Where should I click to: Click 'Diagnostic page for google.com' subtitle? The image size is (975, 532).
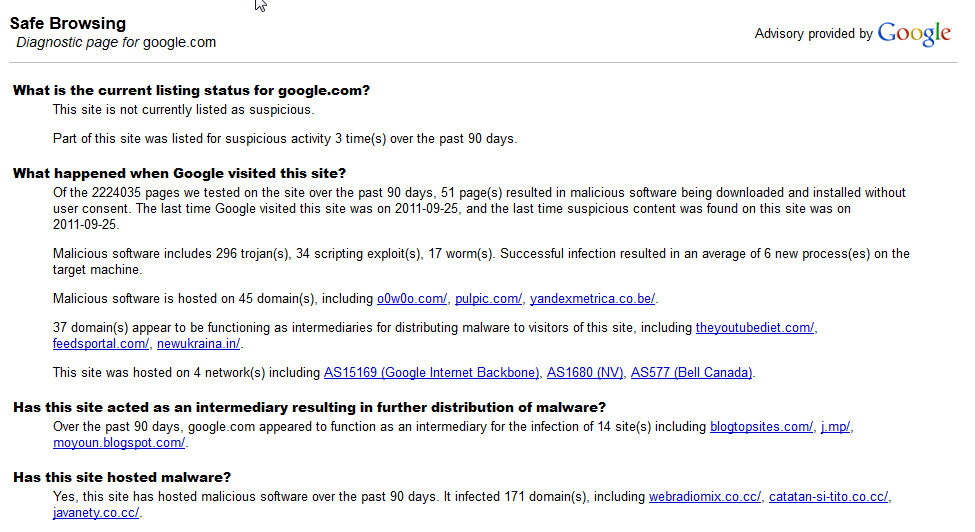coord(116,42)
